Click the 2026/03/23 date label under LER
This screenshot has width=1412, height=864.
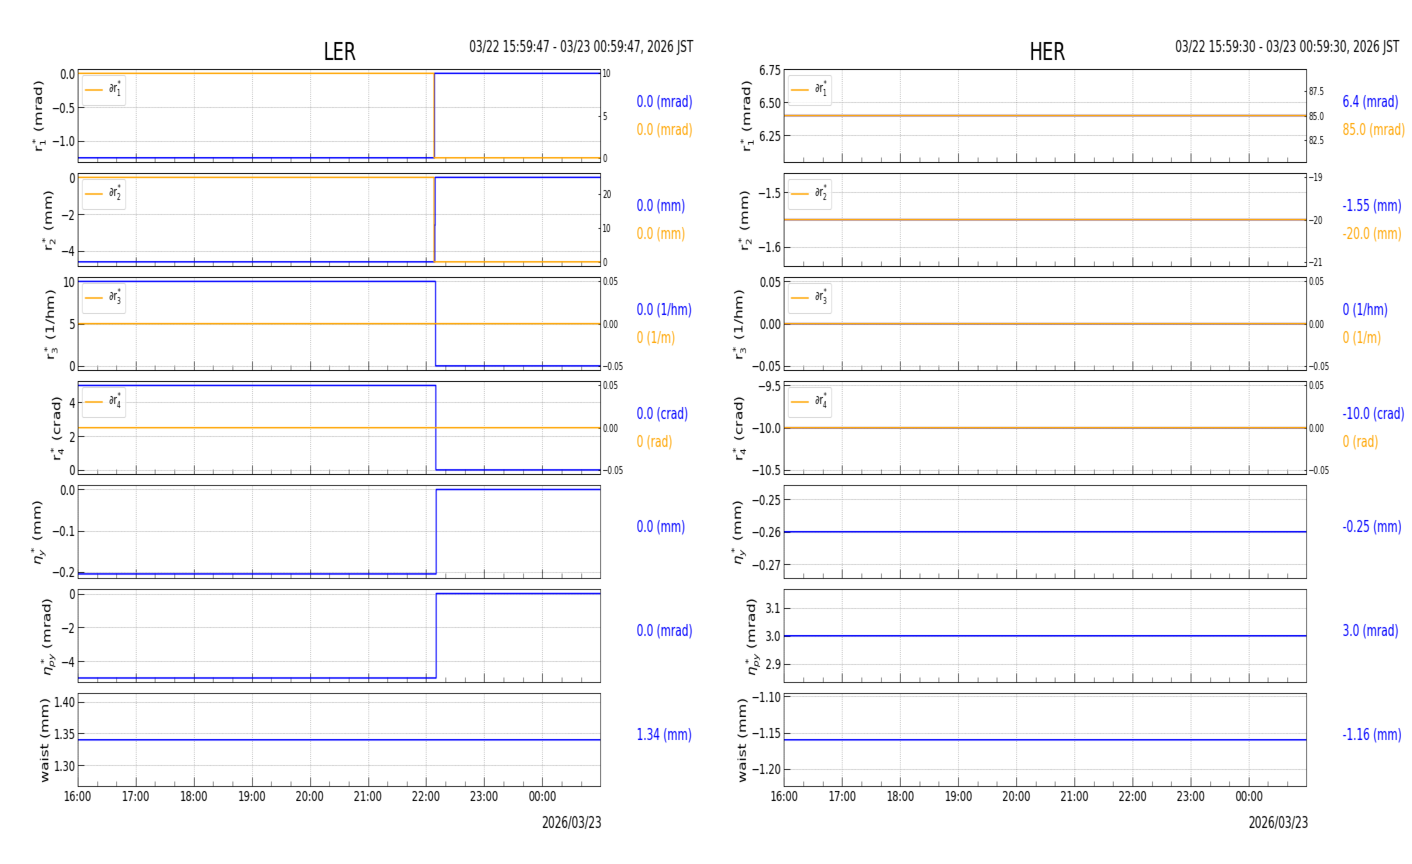pos(571,823)
